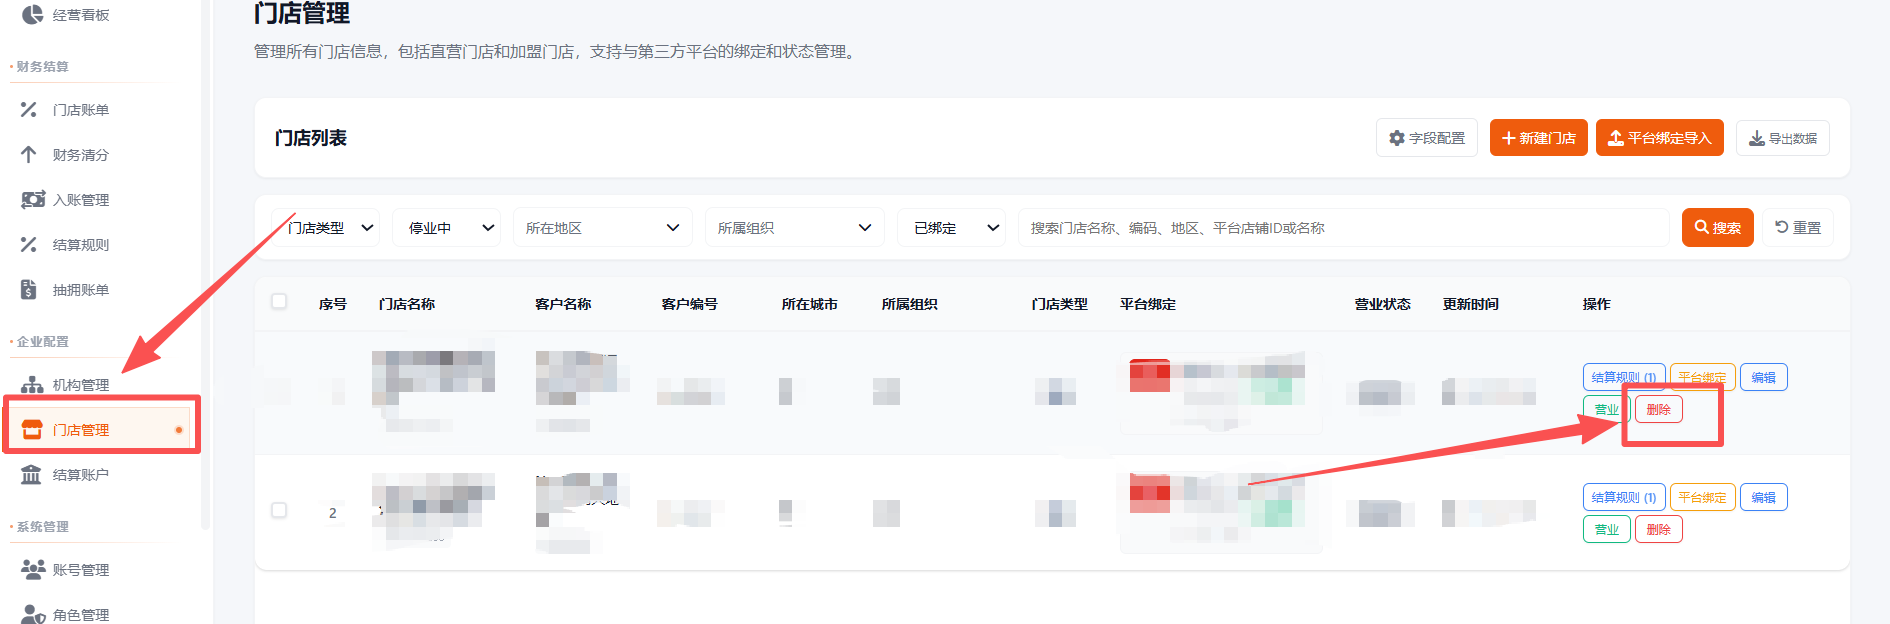
Task: Click the 新建门店 button
Action: [x=1539, y=138]
